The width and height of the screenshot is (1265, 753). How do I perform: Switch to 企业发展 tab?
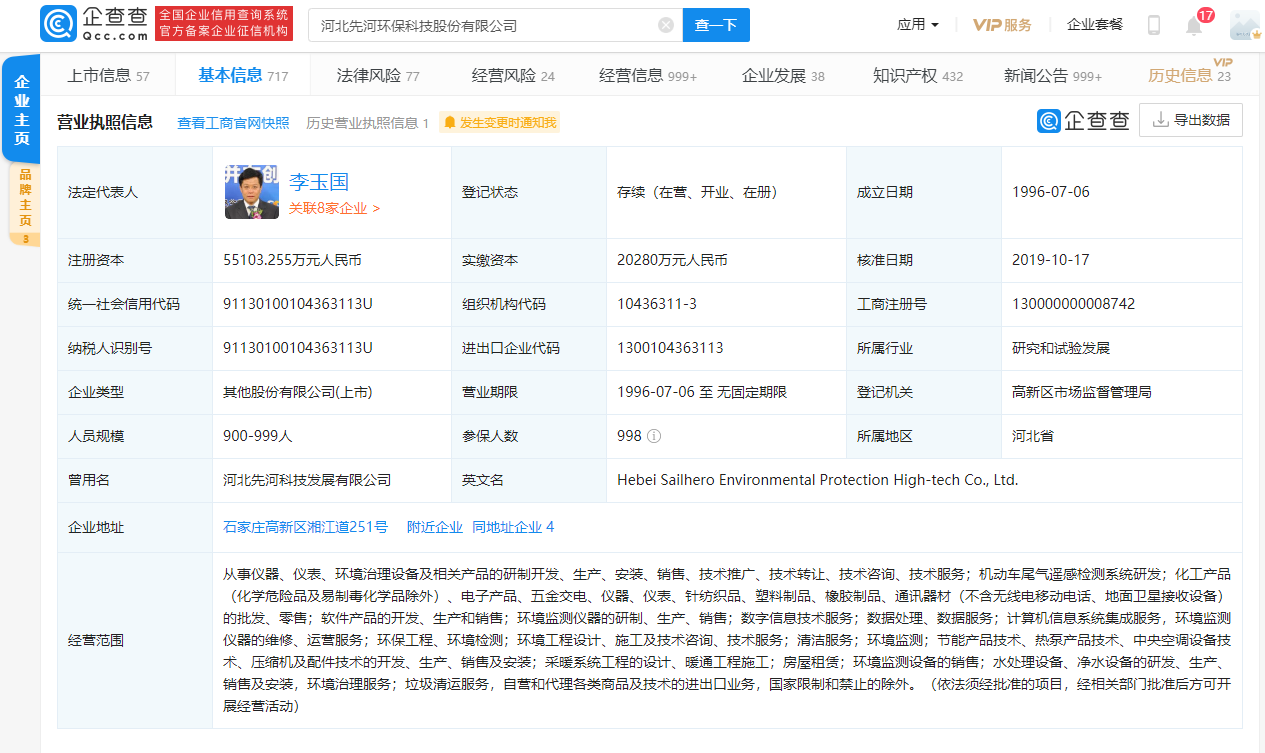point(783,75)
